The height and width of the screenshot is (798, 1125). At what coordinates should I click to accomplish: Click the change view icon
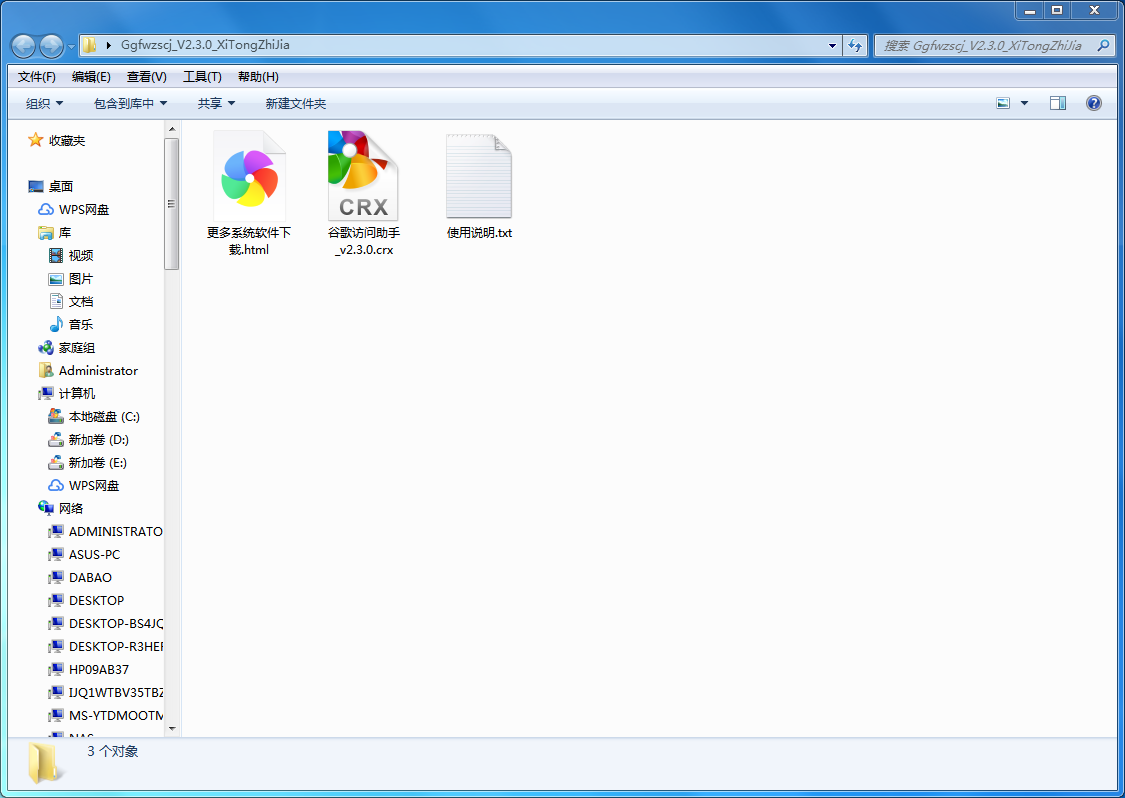pos(1003,103)
